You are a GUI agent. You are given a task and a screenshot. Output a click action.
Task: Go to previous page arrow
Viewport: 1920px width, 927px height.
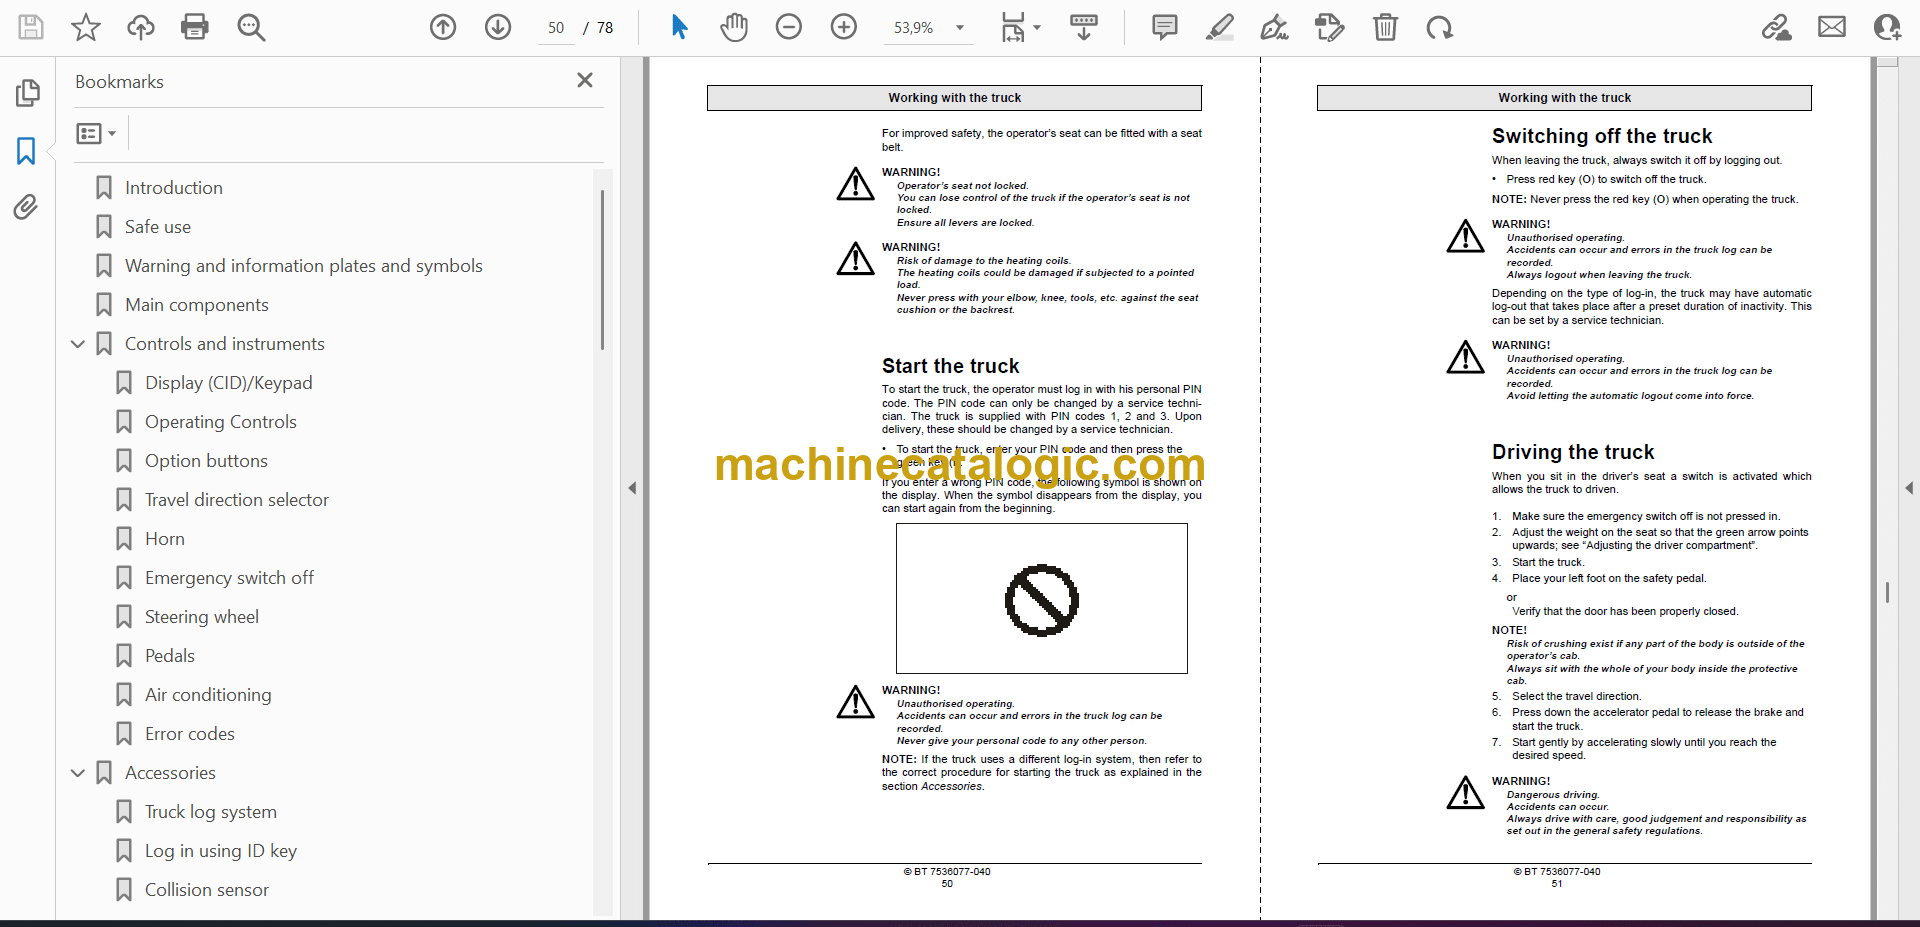(x=443, y=27)
